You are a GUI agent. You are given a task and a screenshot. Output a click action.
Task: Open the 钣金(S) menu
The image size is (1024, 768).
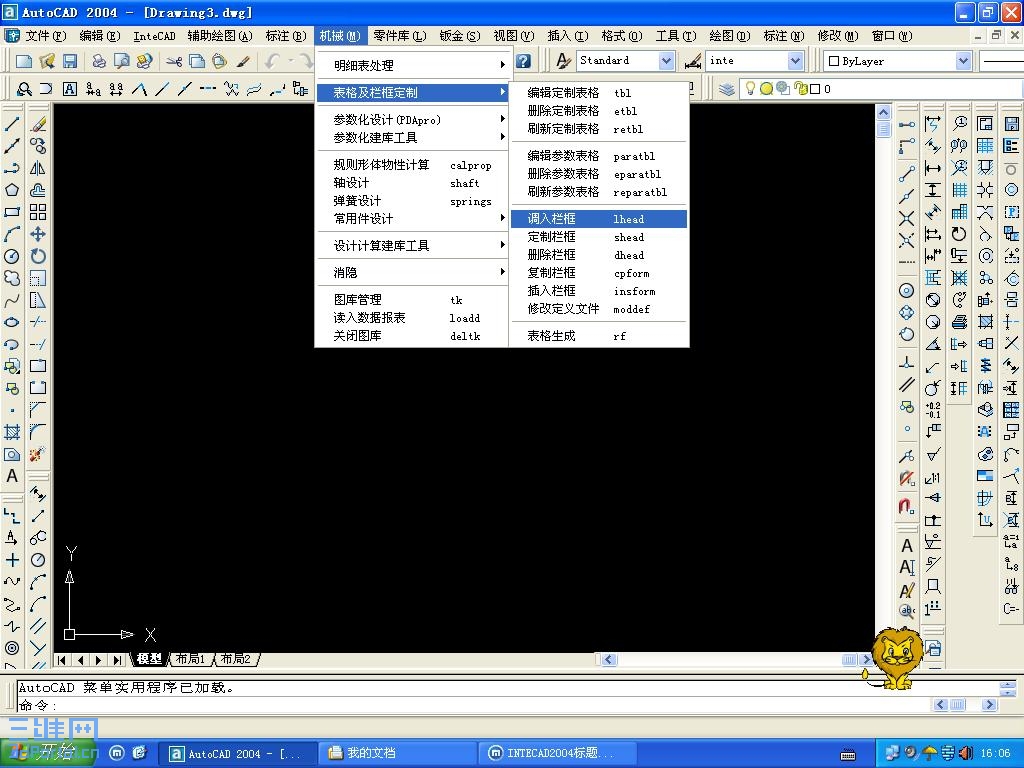coord(460,36)
